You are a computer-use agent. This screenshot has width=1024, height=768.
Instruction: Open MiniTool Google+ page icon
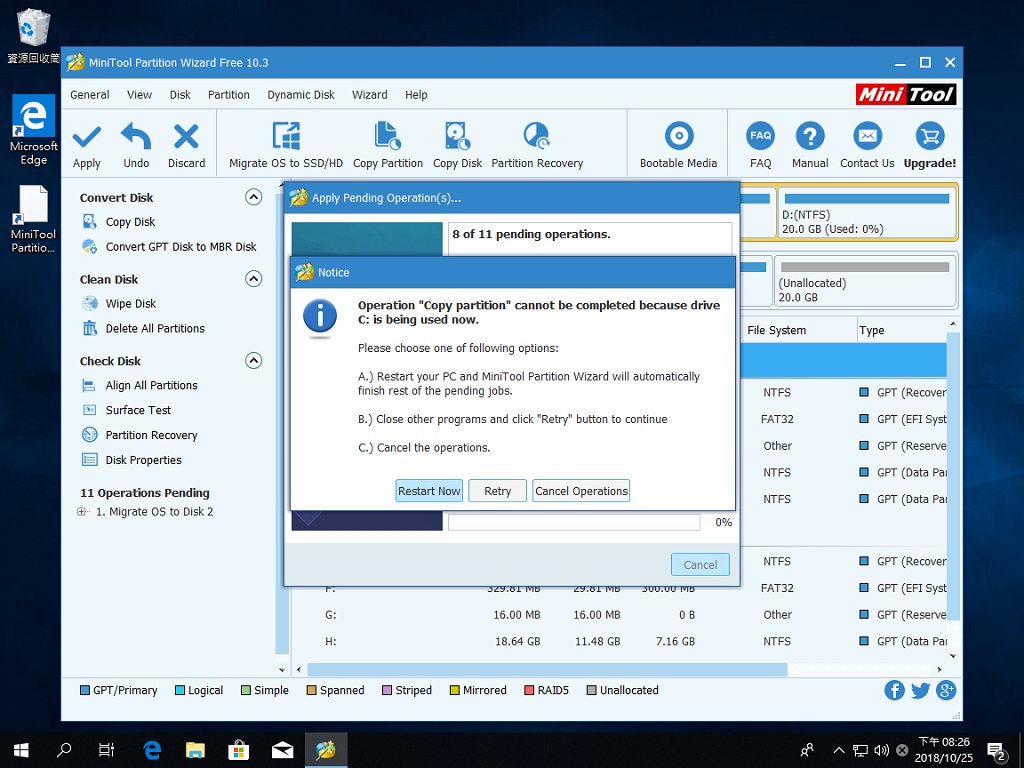(x=946, y=690)
